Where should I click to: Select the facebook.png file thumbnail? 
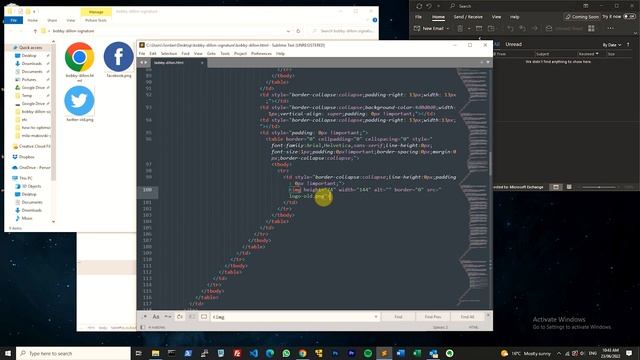(x=118, y=60)
